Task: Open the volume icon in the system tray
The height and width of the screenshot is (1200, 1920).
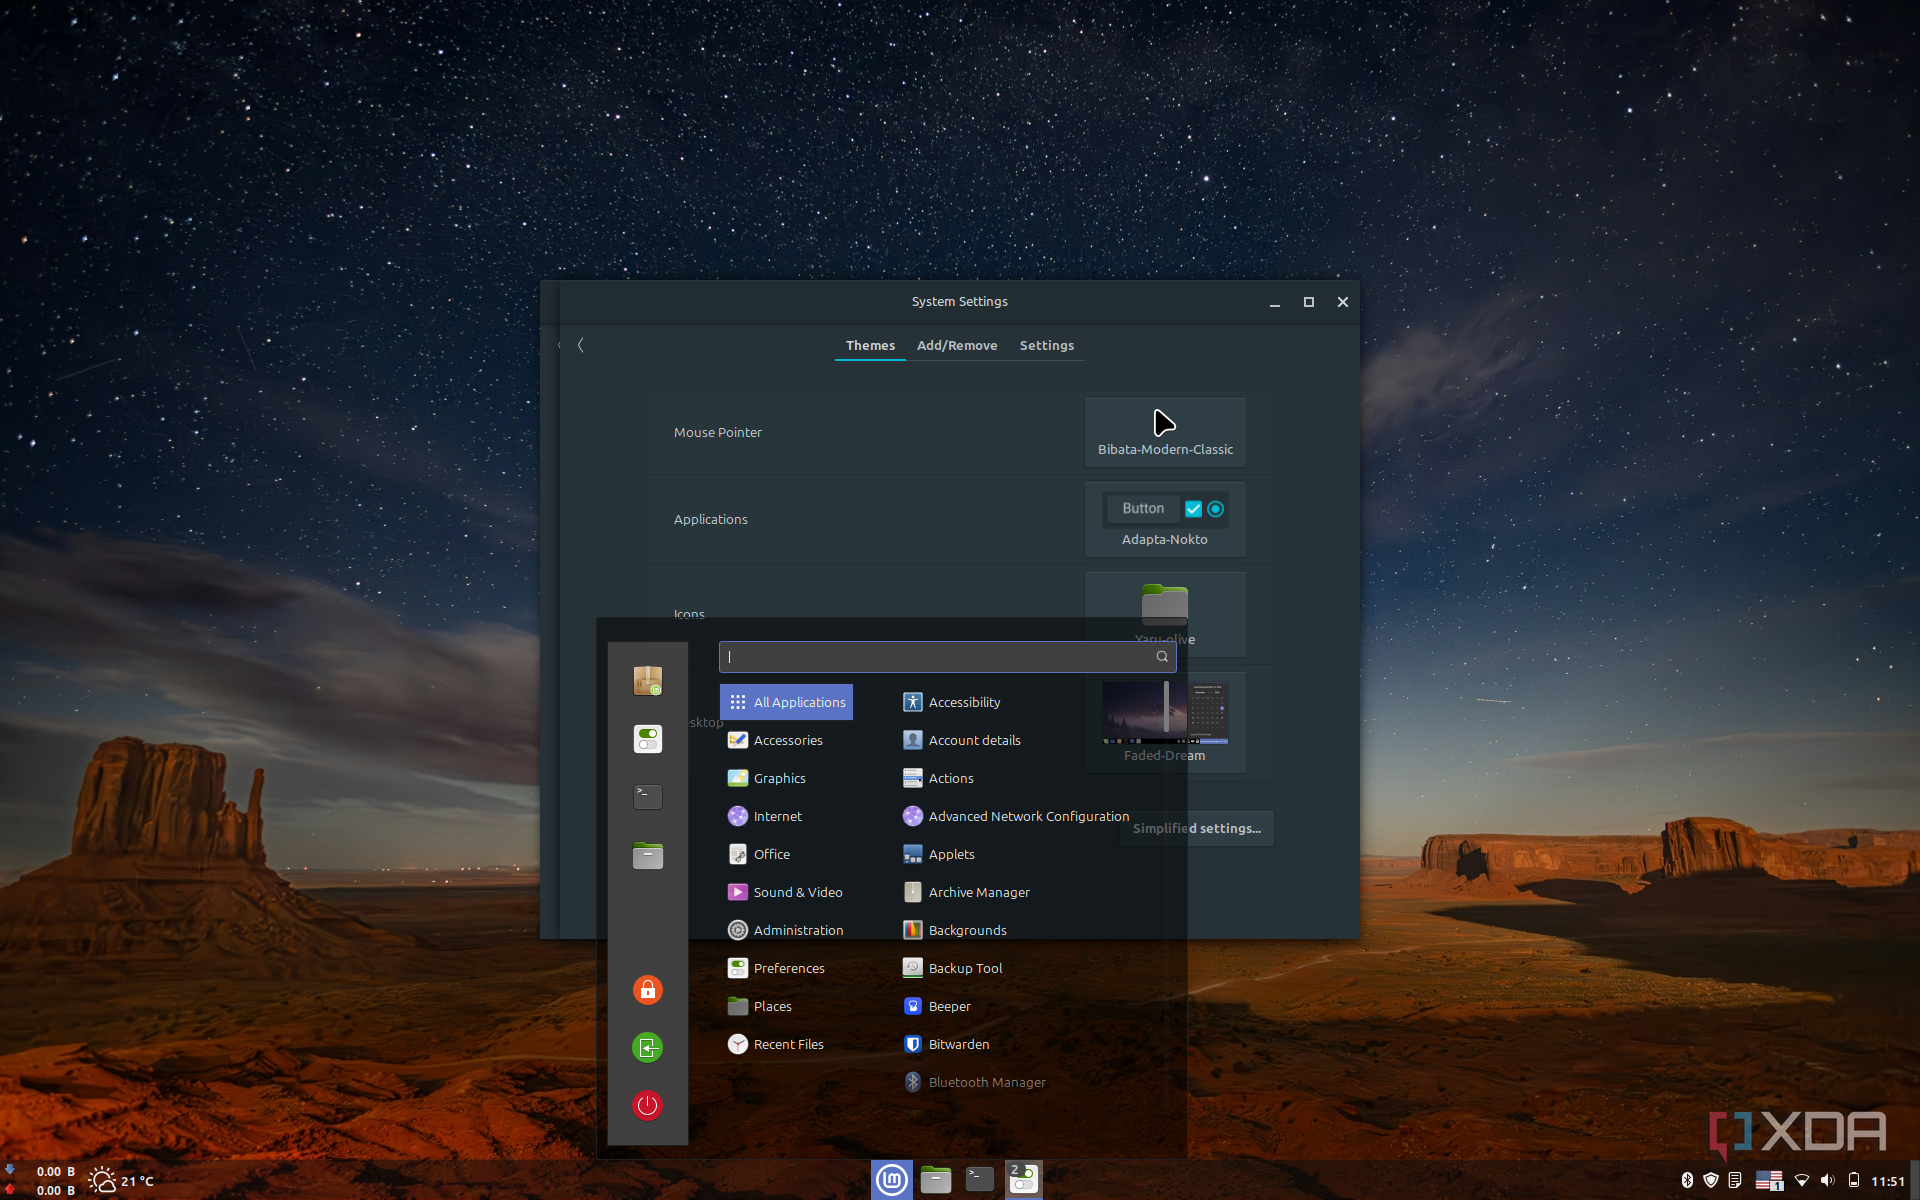Action: pyautogui.click(x=1827, y=1180)
